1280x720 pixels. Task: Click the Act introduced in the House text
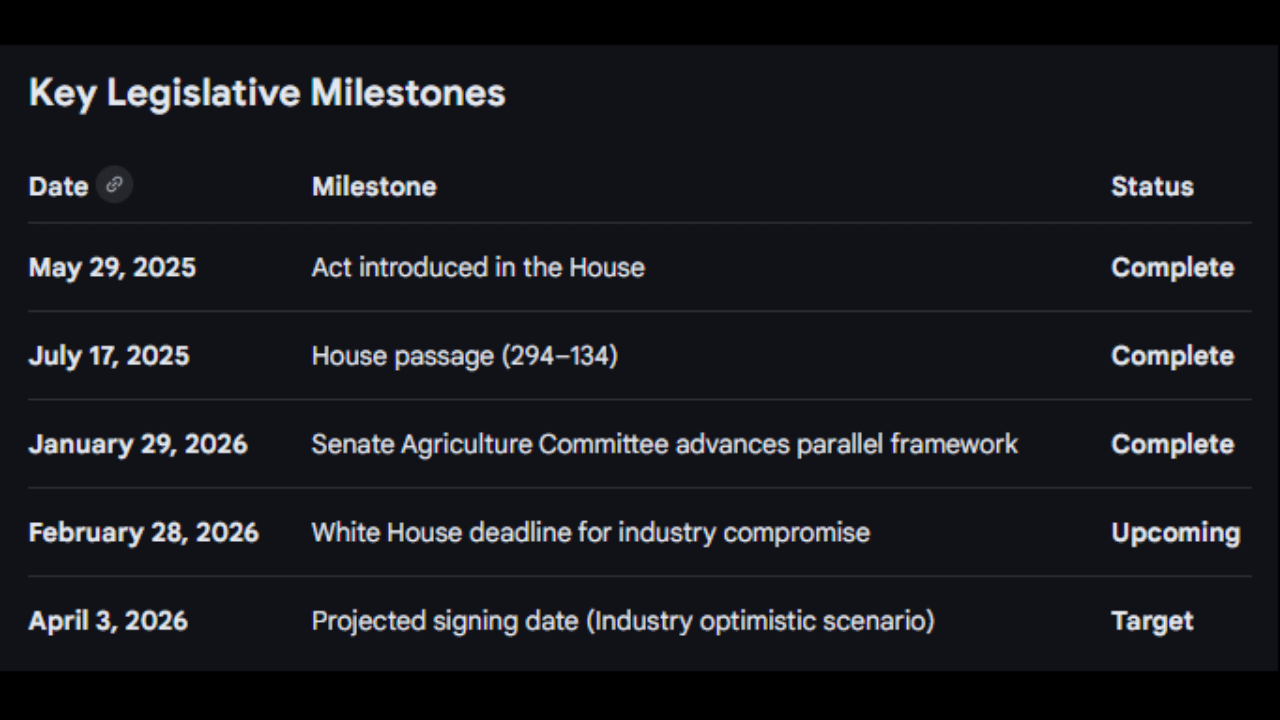point(478,268)
